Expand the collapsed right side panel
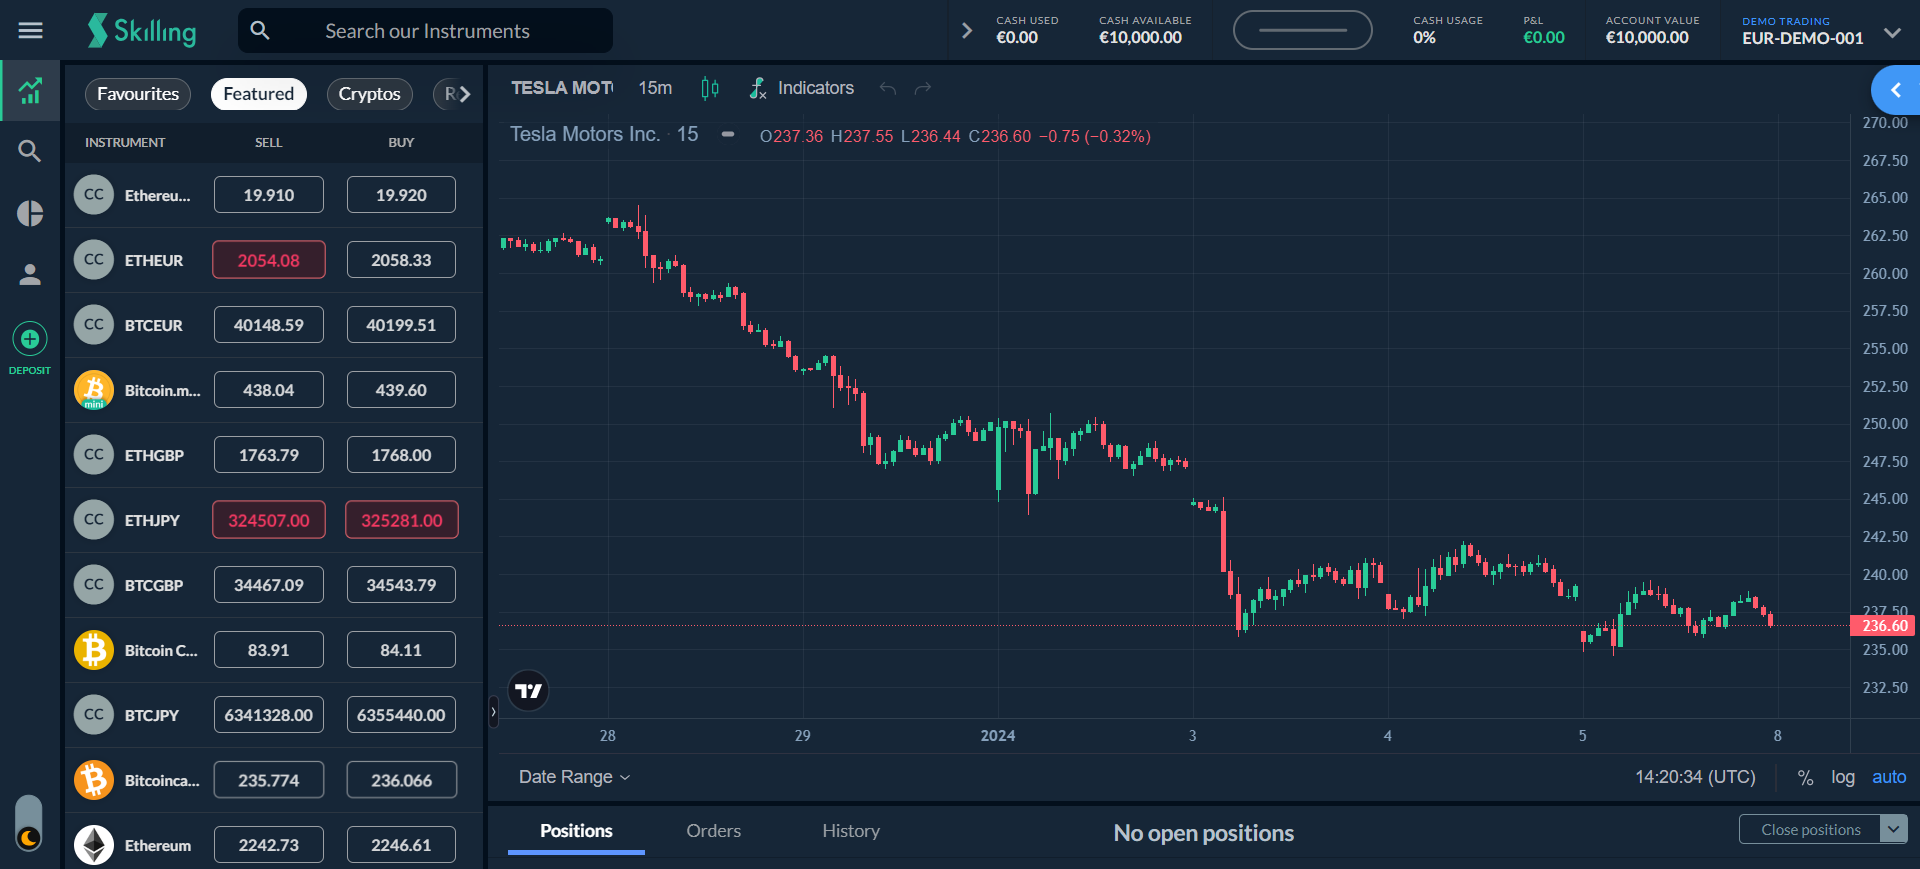The height and width of the screenshot is (869, 1920). point(1895,91)
